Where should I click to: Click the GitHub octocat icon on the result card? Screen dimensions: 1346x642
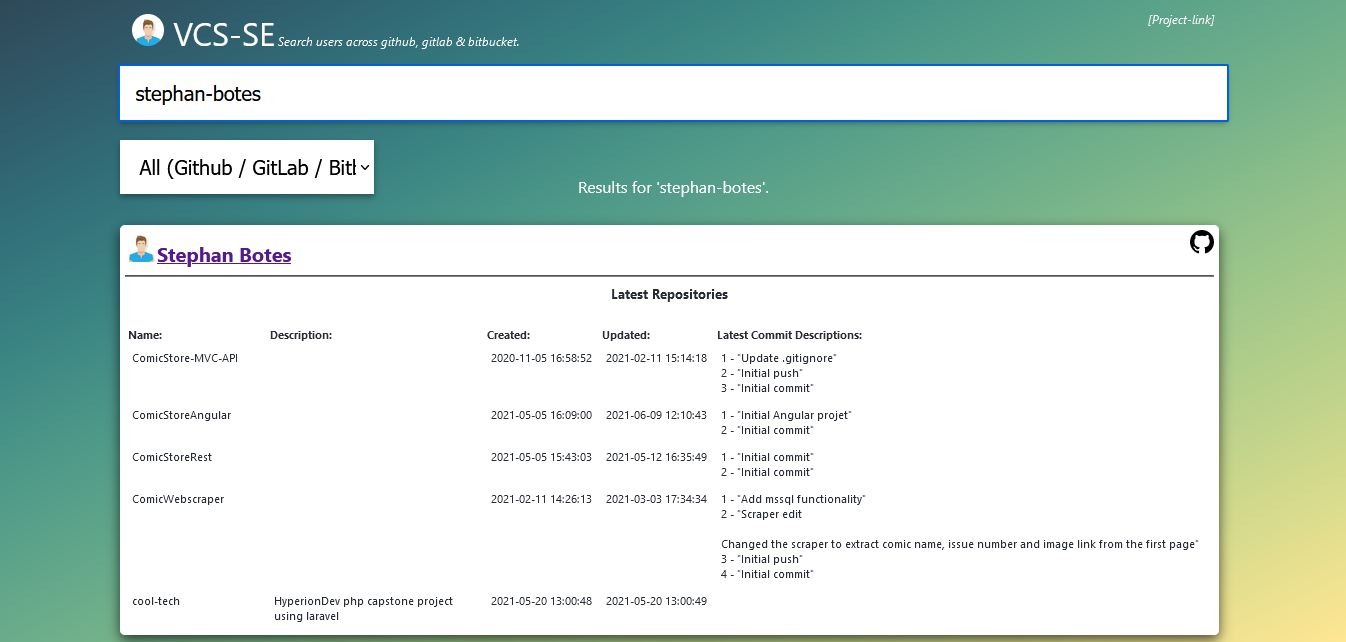1201,241
